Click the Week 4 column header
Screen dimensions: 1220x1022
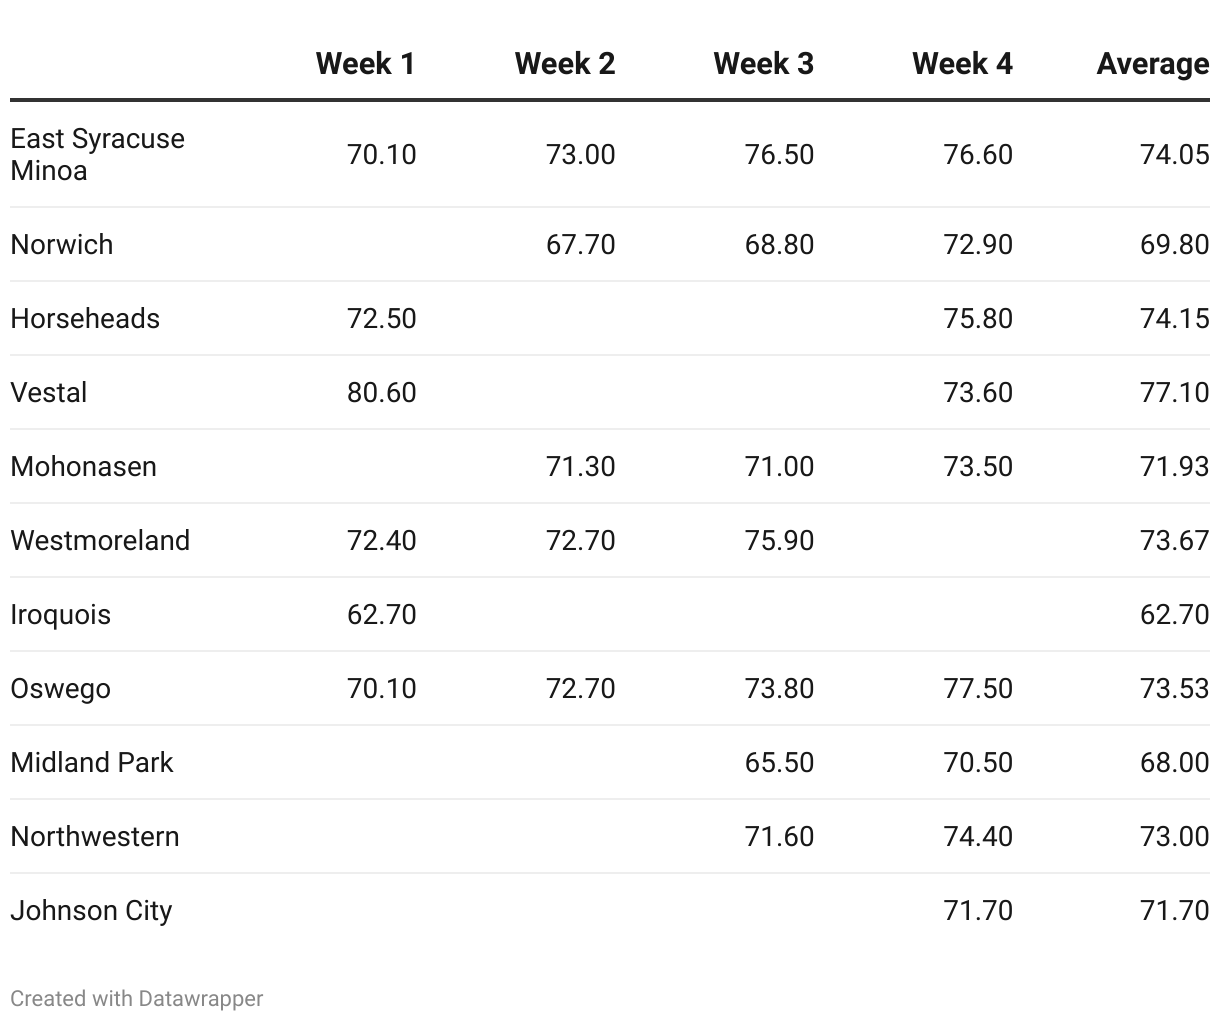pos(963,64)
